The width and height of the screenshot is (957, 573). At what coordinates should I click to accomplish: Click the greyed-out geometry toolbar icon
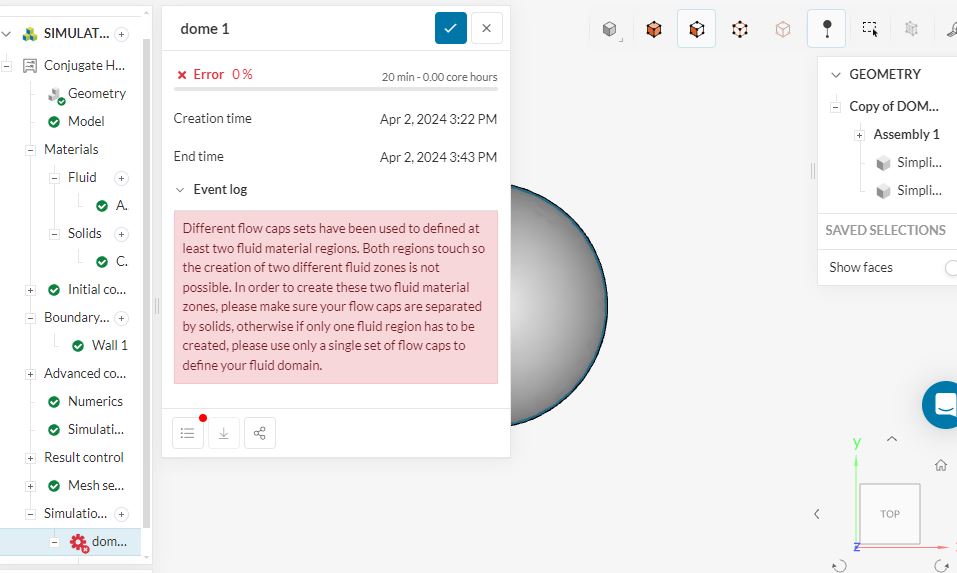911,29
